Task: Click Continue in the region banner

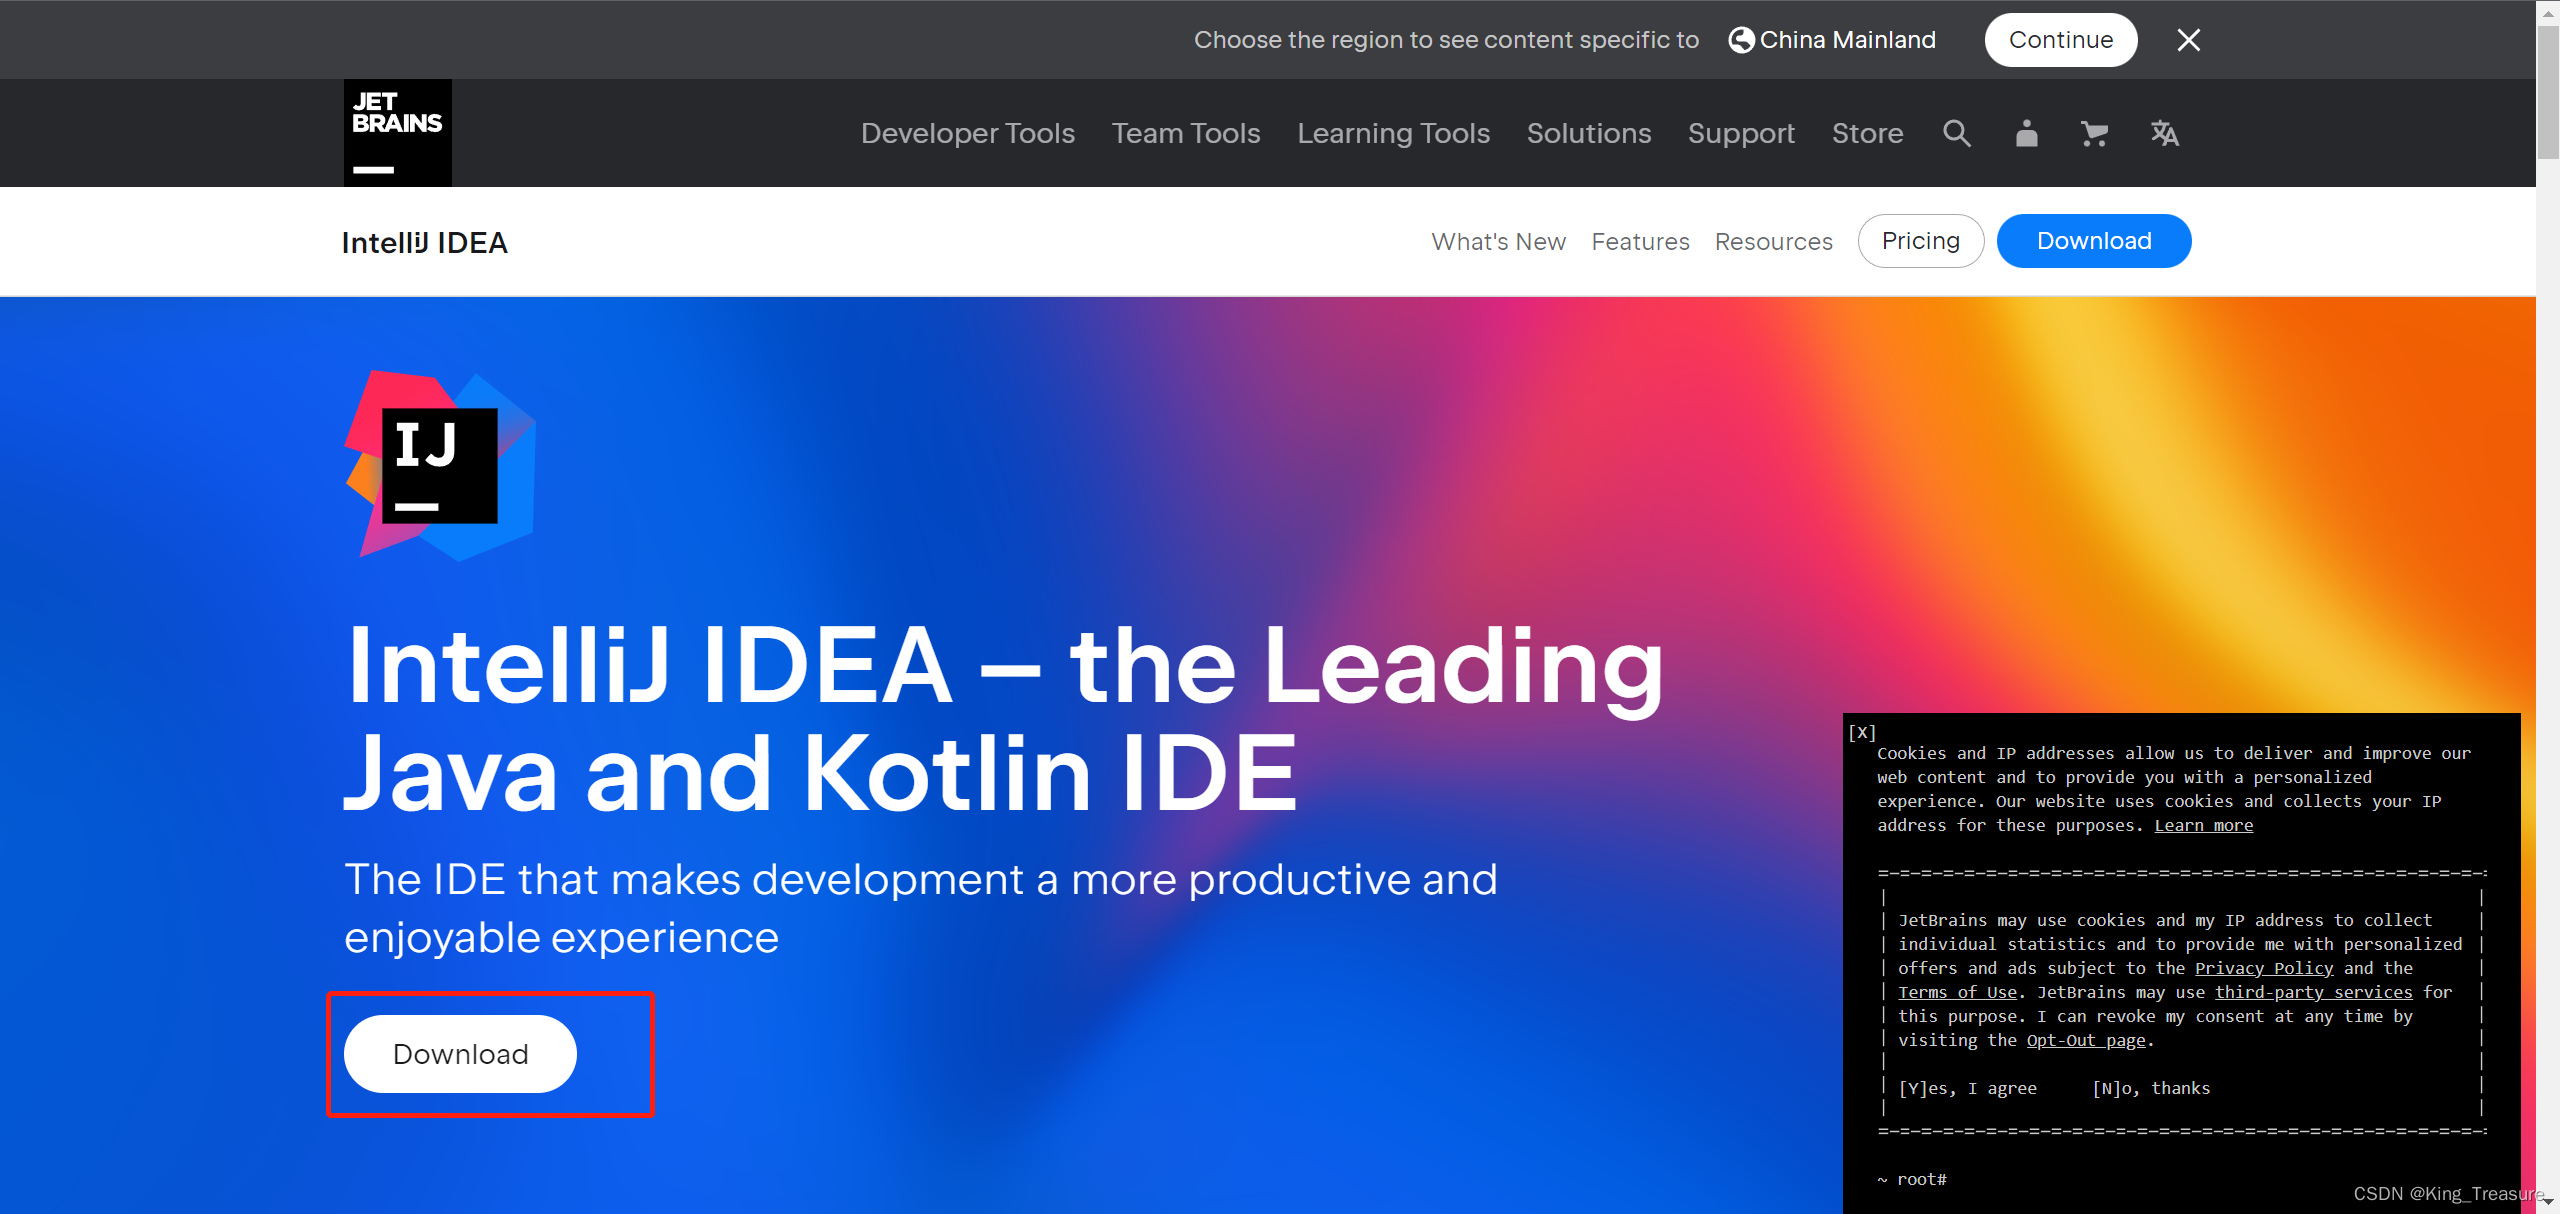Action: coord(2060,40)
